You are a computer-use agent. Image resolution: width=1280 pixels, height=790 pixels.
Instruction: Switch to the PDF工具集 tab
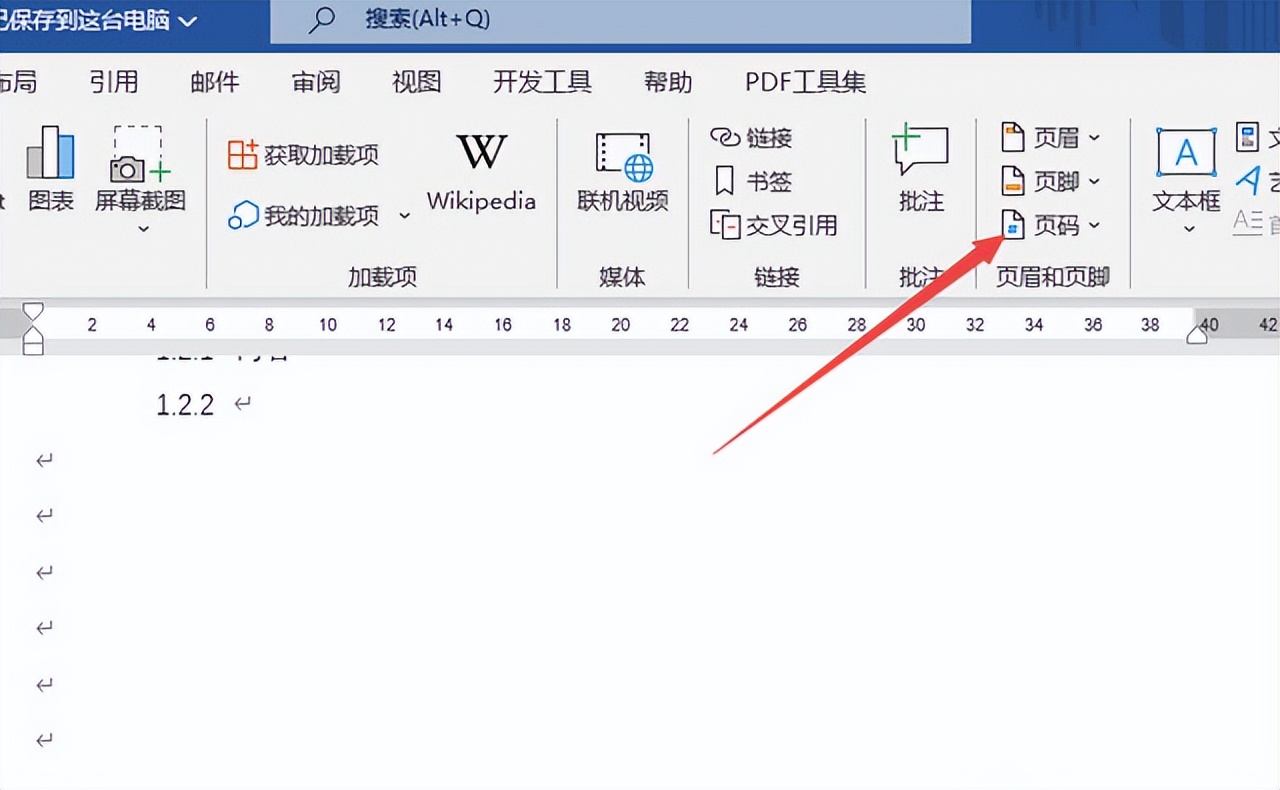(804, 83)
